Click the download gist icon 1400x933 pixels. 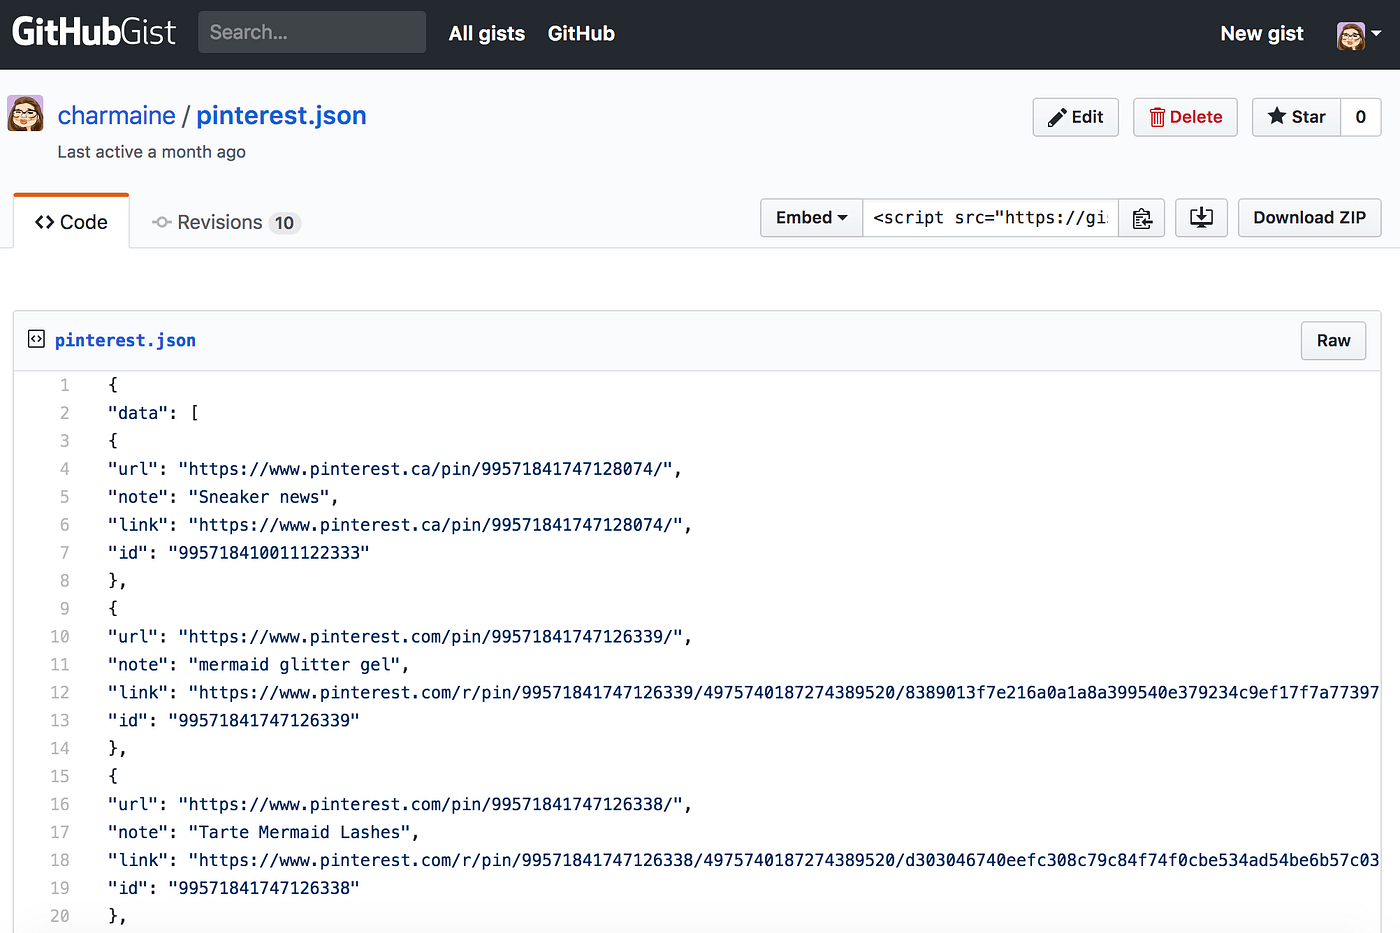coord(1200,217)
